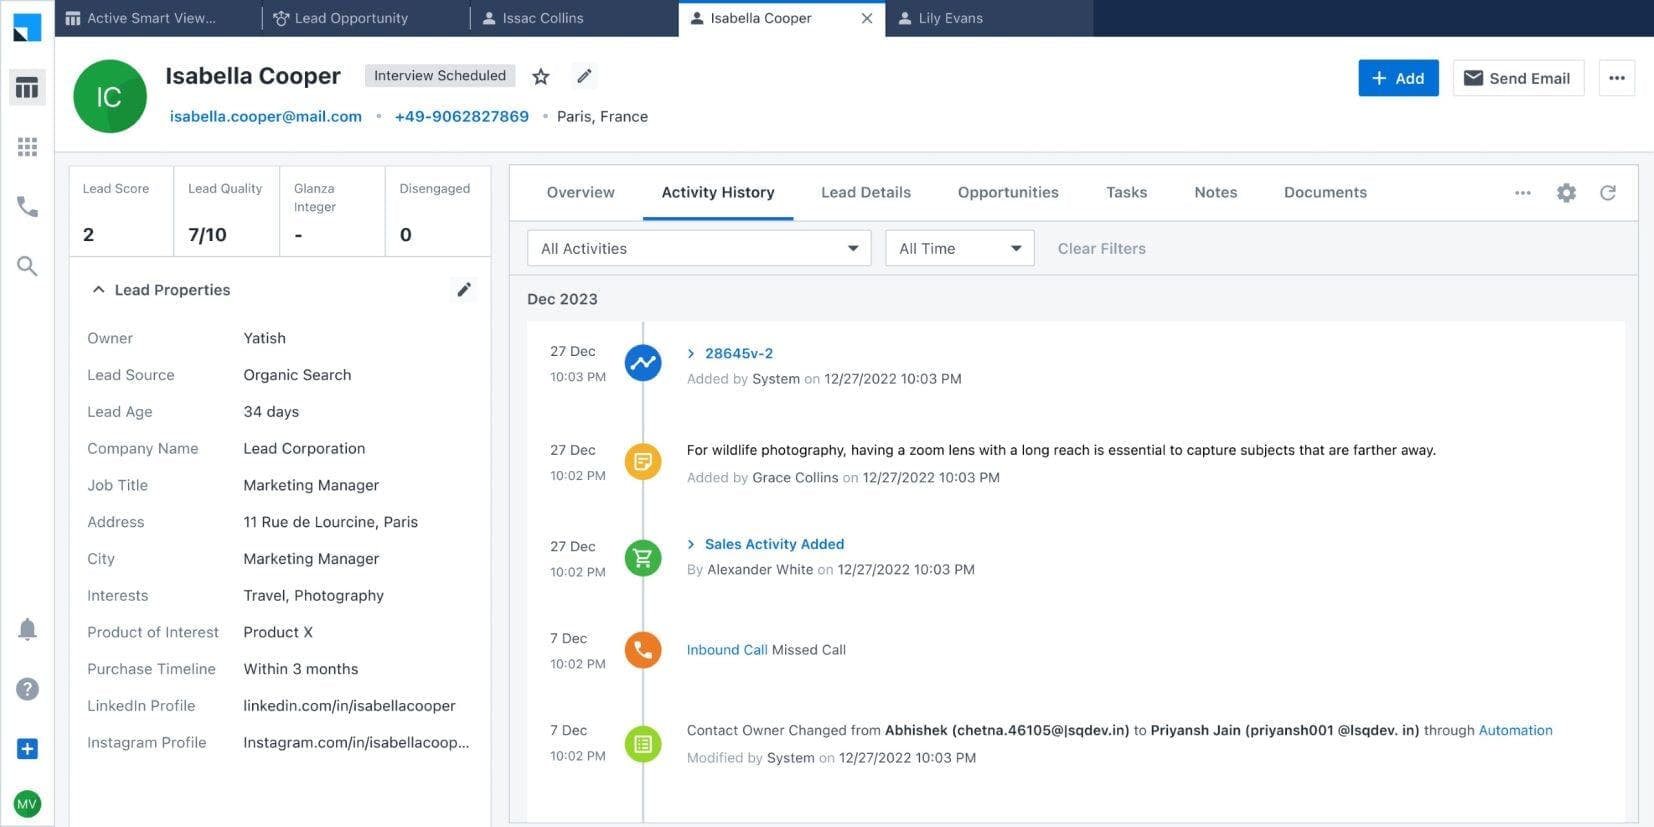Image resolution: width=1654 pixels, height=827 pixels.
Task: Click the activity settings gear icon
Action: [x=1566, y=193]
